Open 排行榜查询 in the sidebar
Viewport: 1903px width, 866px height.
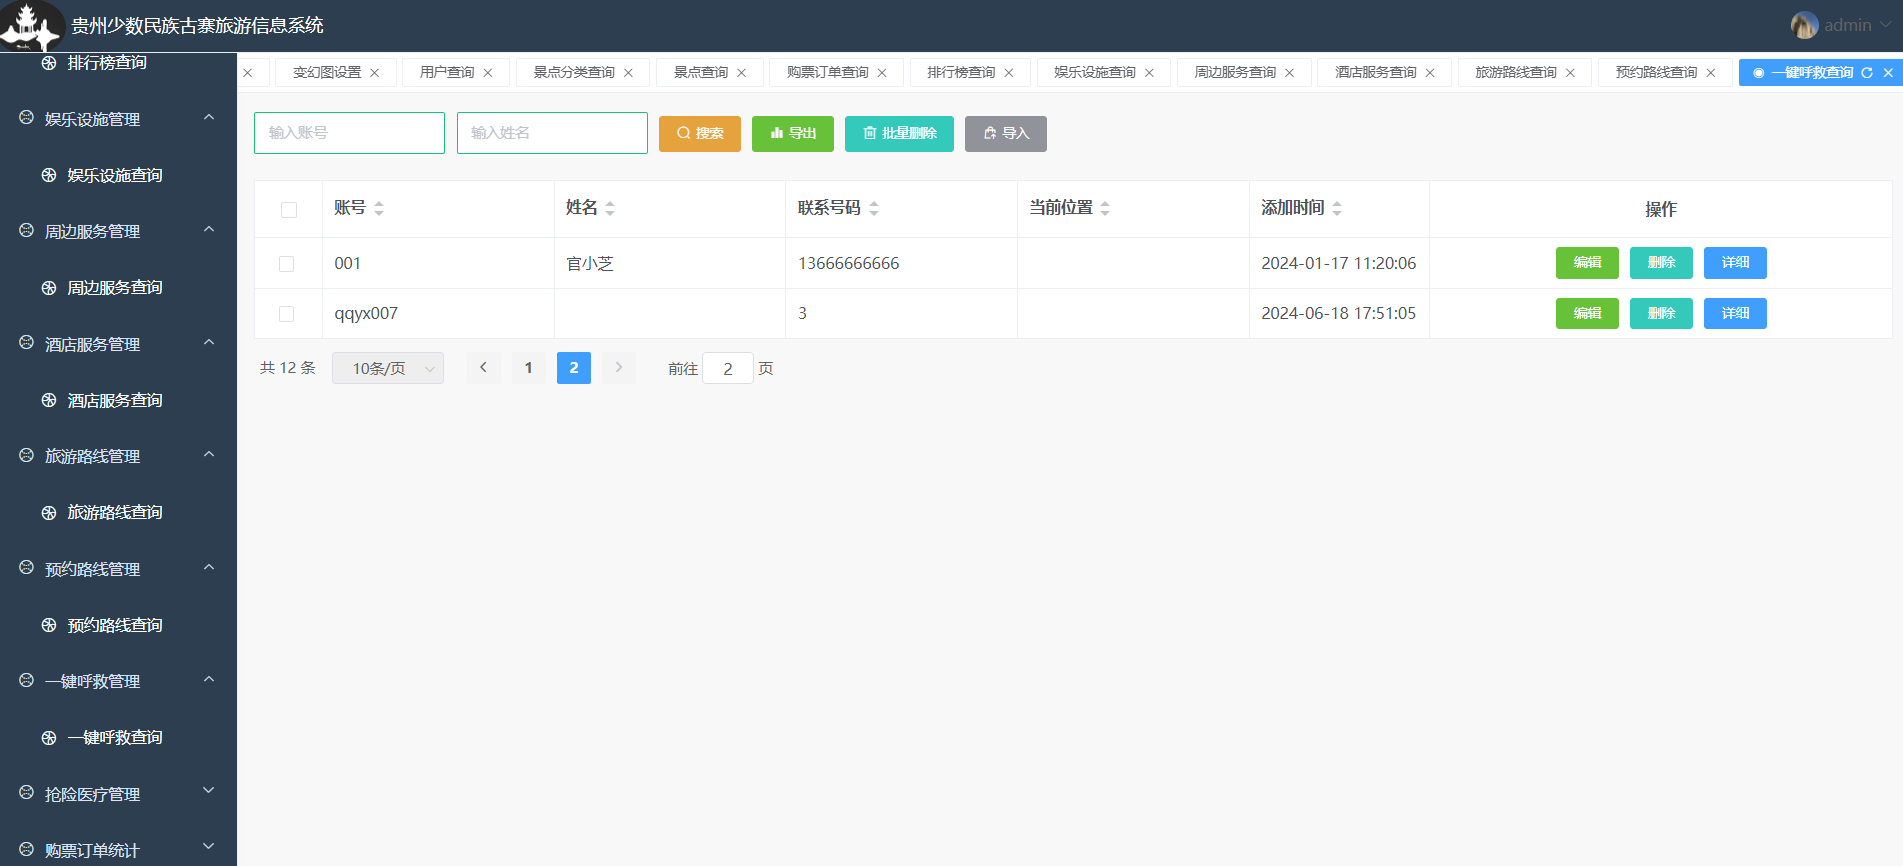(107, 63)
